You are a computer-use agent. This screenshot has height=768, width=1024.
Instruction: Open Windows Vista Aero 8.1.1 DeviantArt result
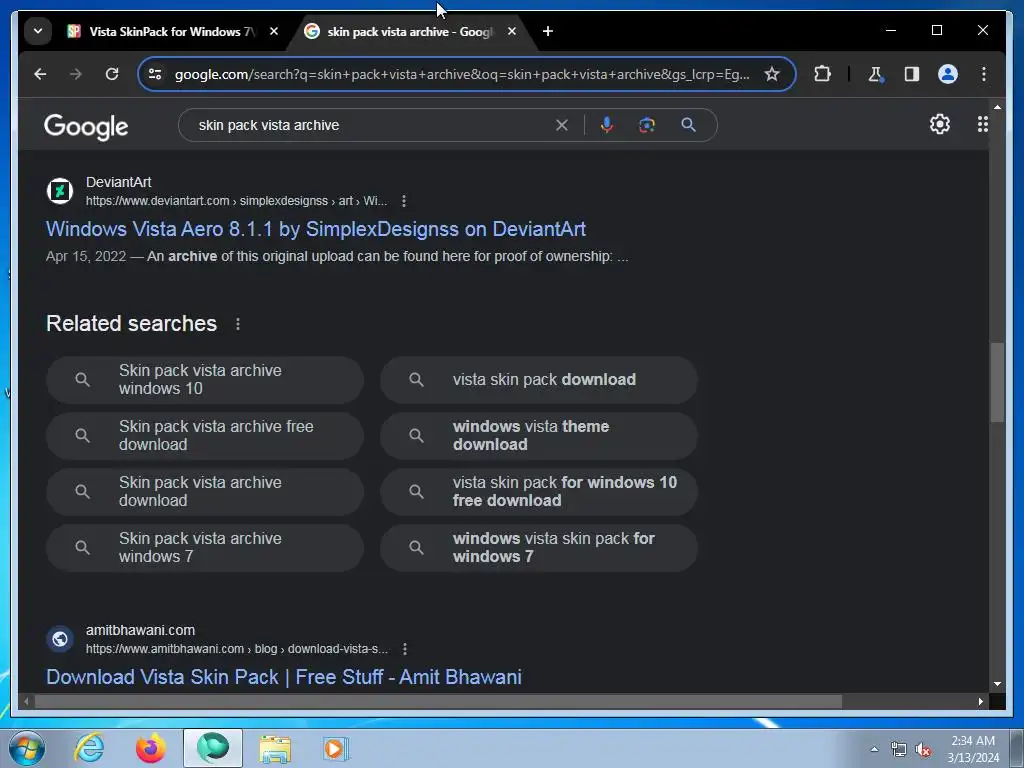(315, 229)
